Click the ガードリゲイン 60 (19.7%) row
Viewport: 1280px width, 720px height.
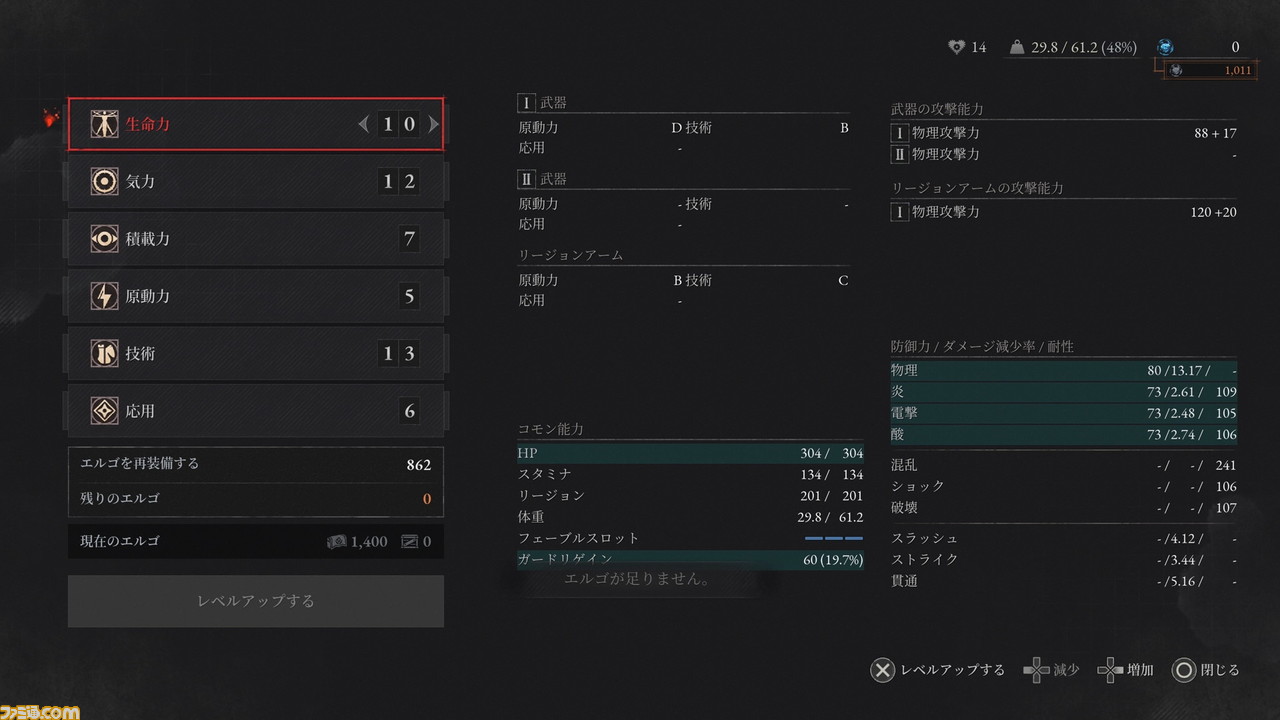coord(690,559)
